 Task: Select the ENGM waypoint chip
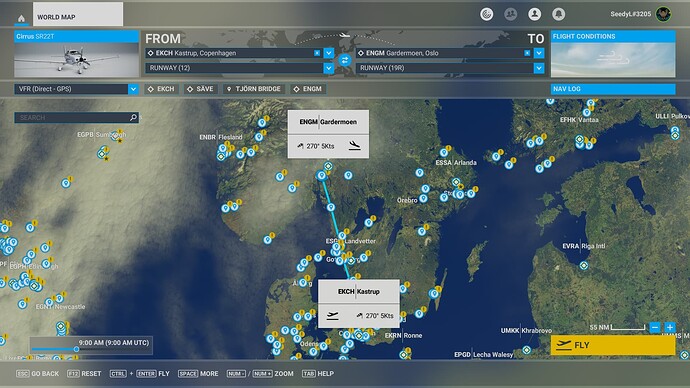point(308,89)
